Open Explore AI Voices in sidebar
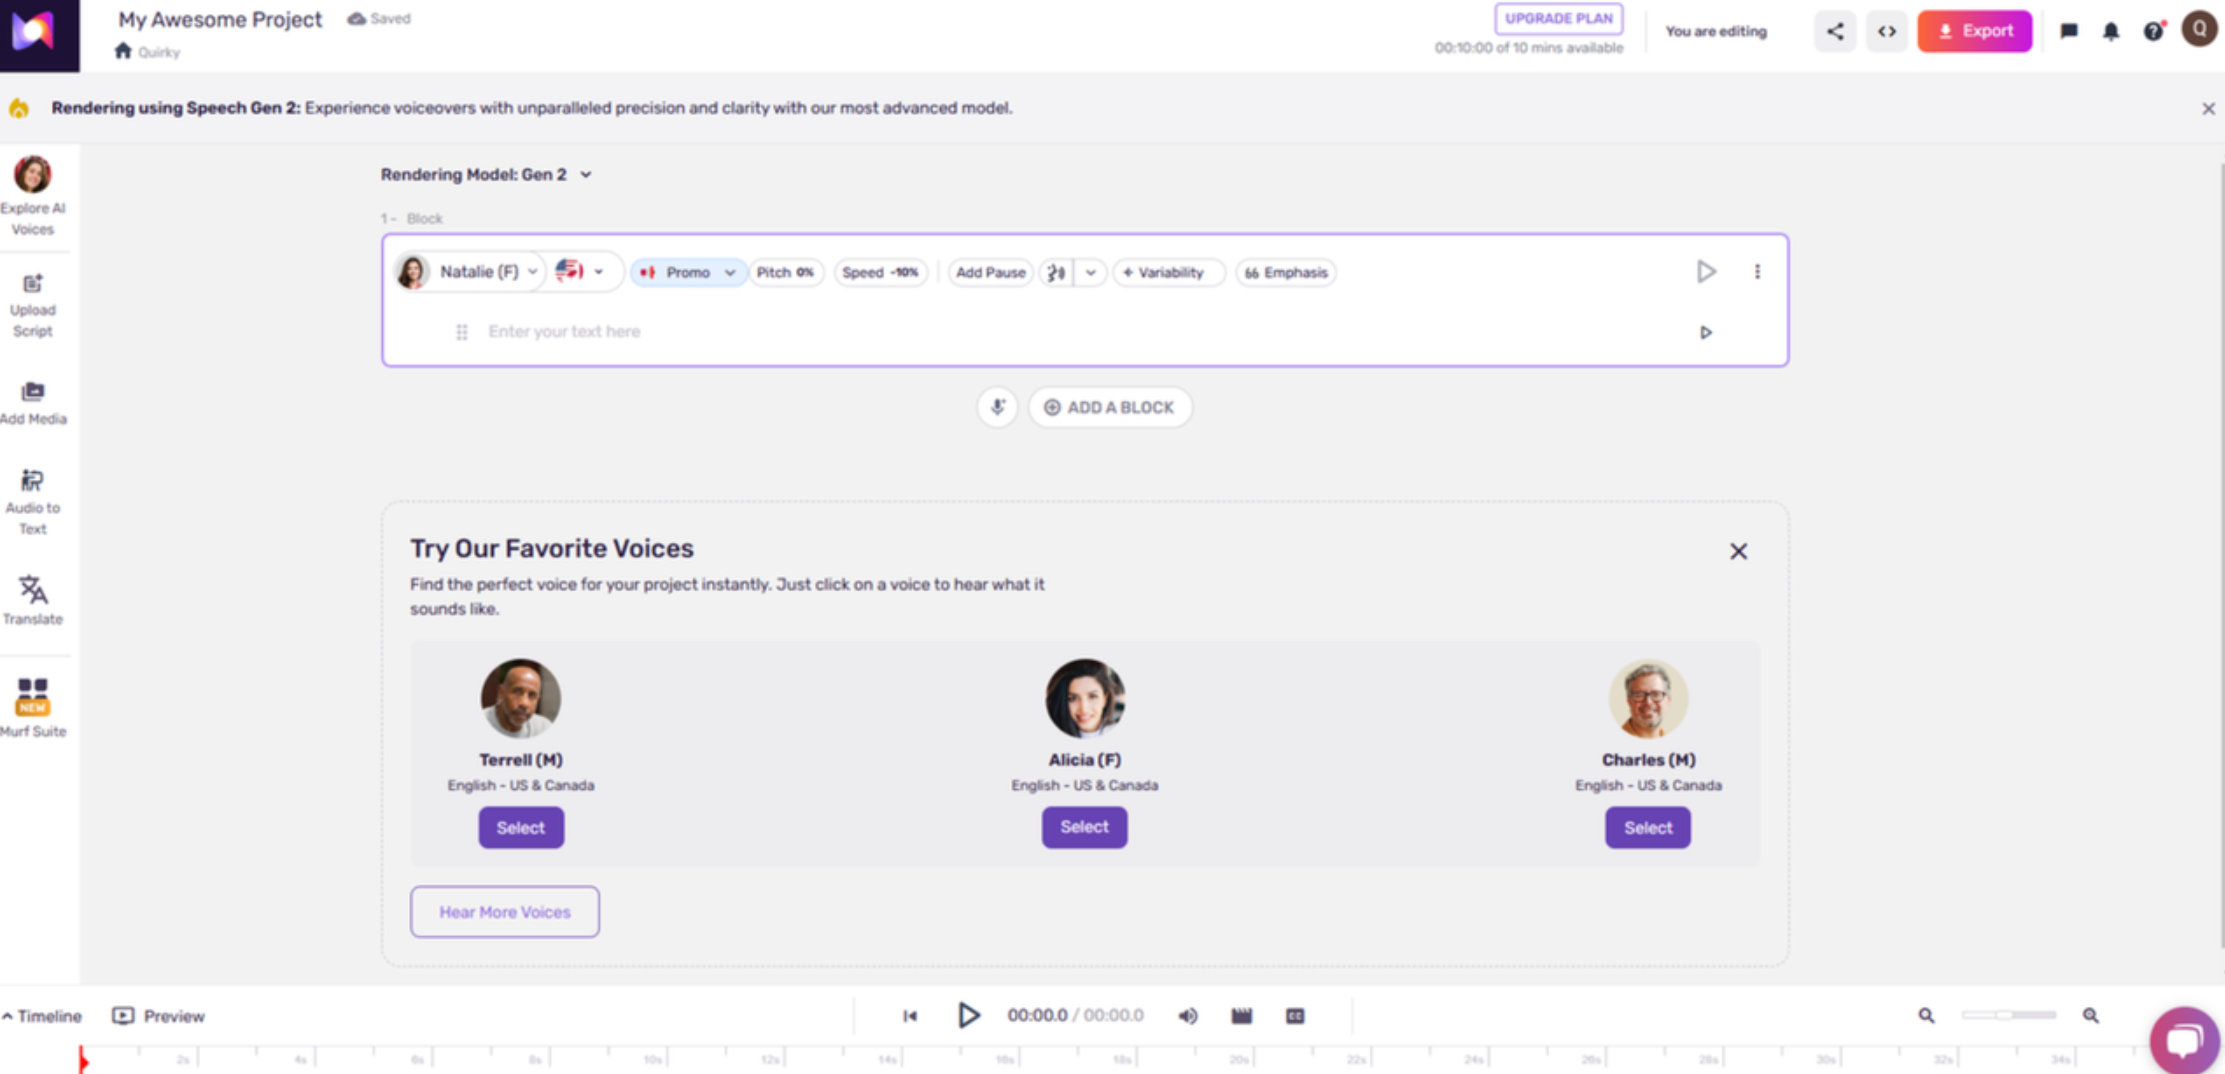Screen dimensions: 2225x1074 (x=33, y=196)
